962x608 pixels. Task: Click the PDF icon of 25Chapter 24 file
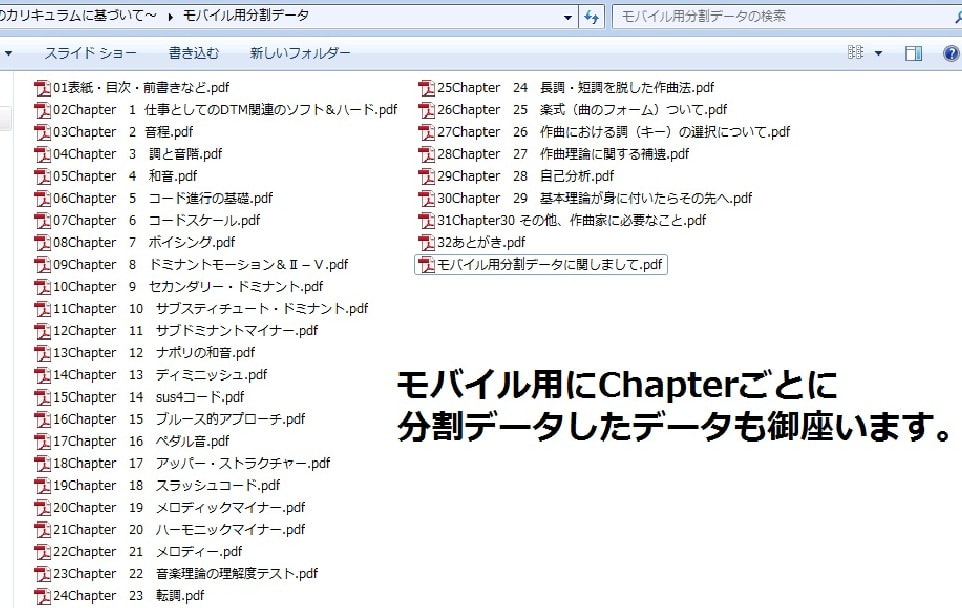coord(426,88)
